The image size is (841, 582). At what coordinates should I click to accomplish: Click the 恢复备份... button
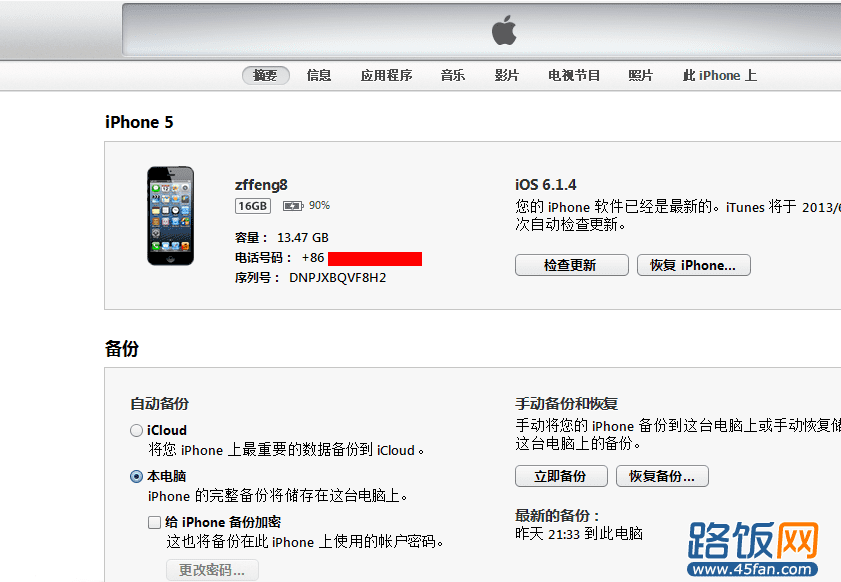(x=662, y=476)
